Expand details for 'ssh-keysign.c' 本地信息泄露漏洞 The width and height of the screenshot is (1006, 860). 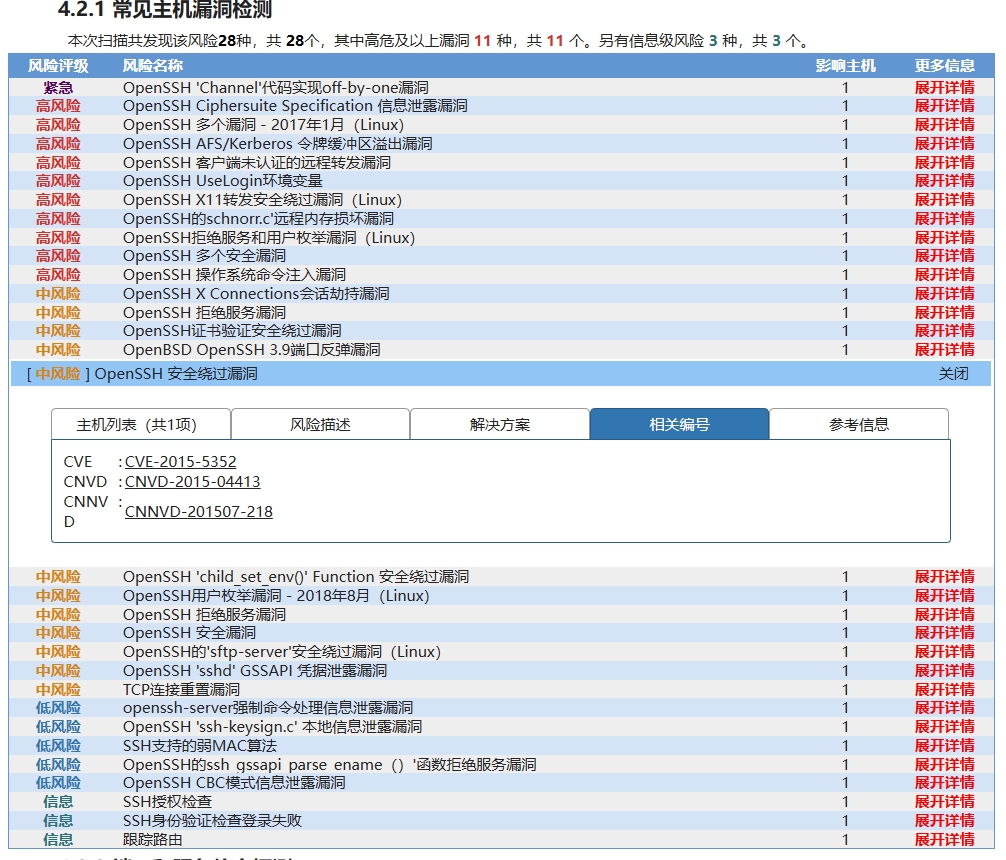(944, 727)
